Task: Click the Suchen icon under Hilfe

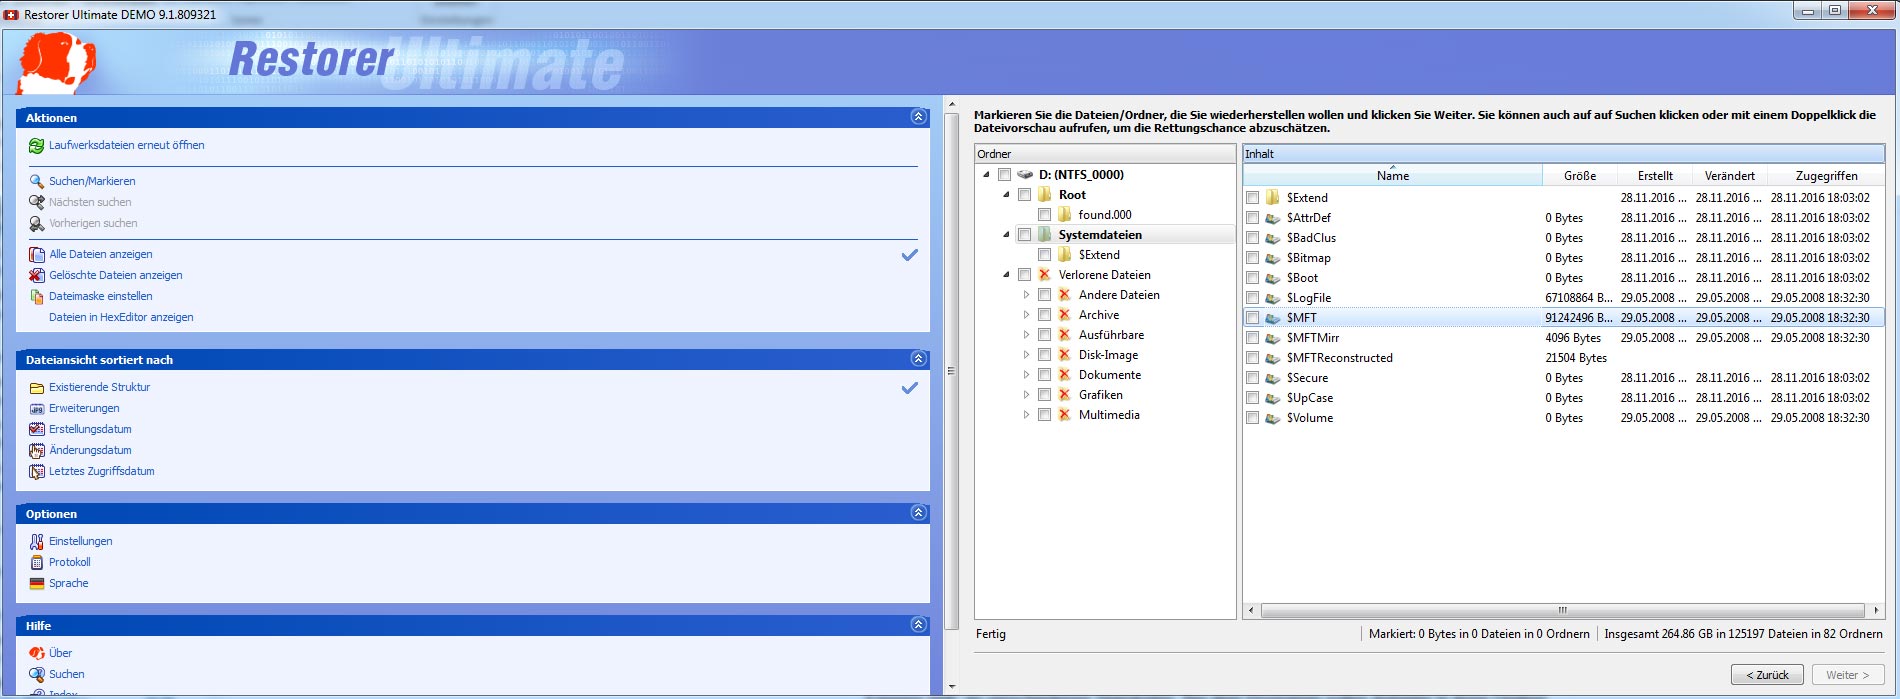Action: click(37, 675)
